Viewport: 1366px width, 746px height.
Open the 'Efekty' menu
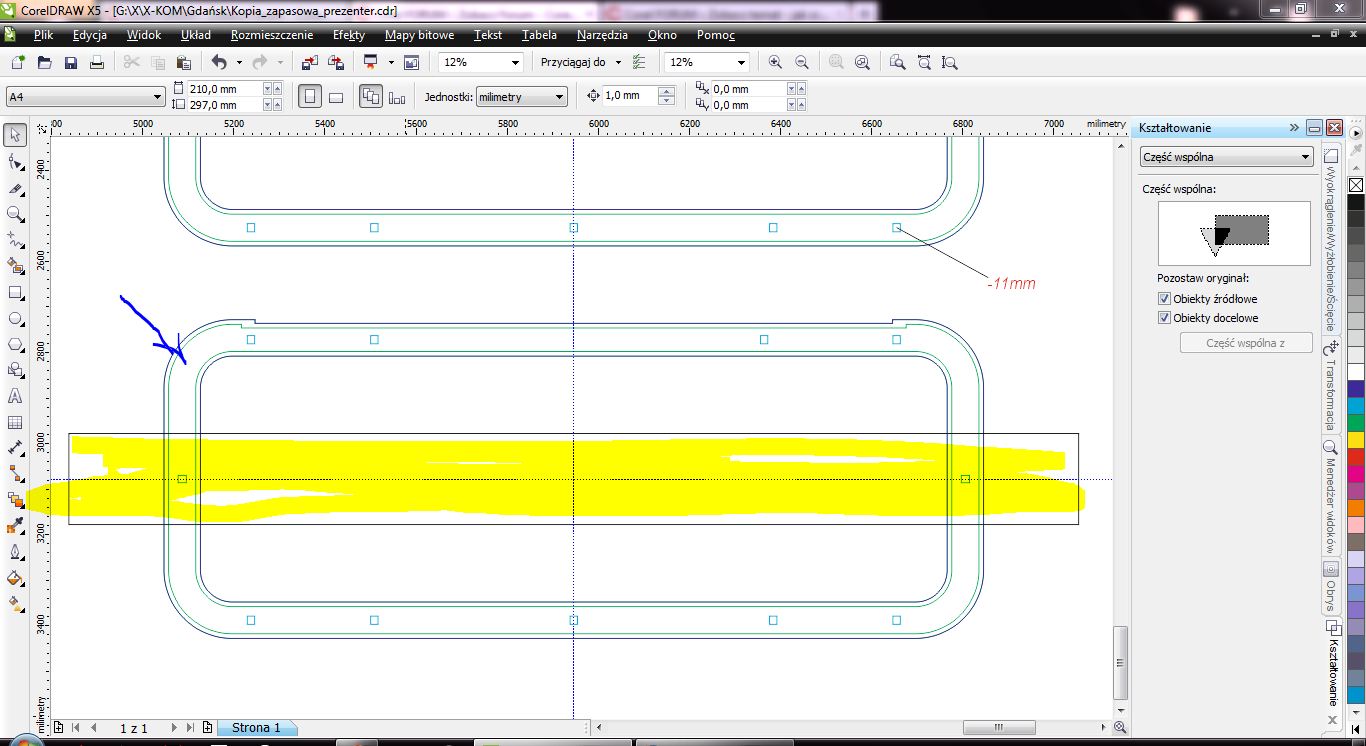point(349,35)
